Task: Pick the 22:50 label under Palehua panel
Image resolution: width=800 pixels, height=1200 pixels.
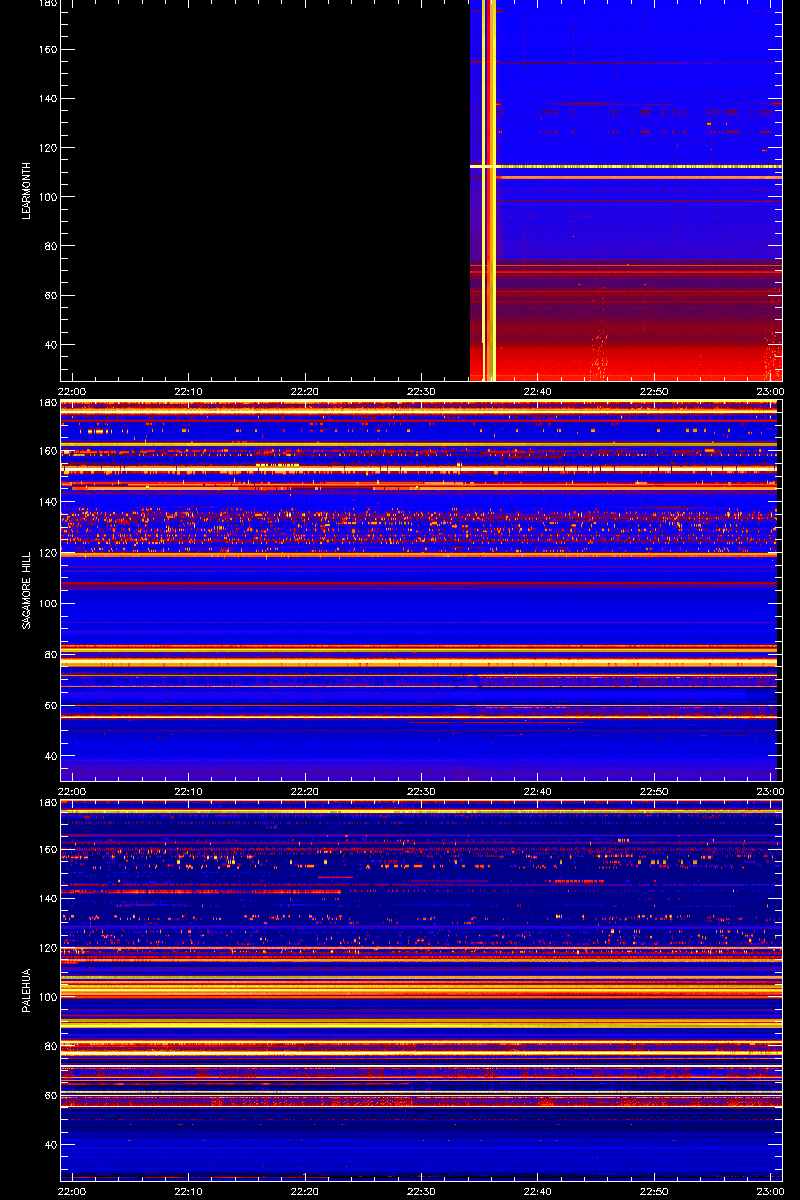Action: click(x=654, y=1191)
